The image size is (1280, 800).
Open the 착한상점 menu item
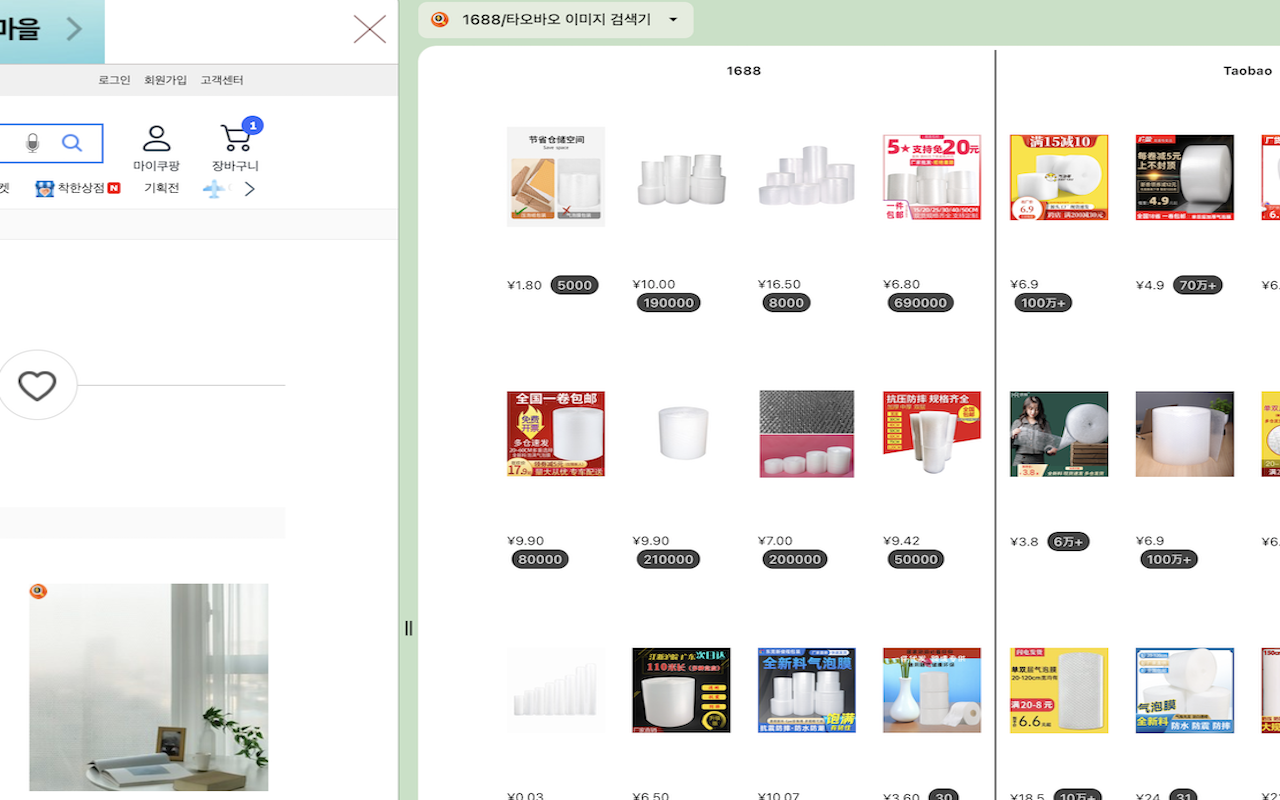tap(81, 188)
